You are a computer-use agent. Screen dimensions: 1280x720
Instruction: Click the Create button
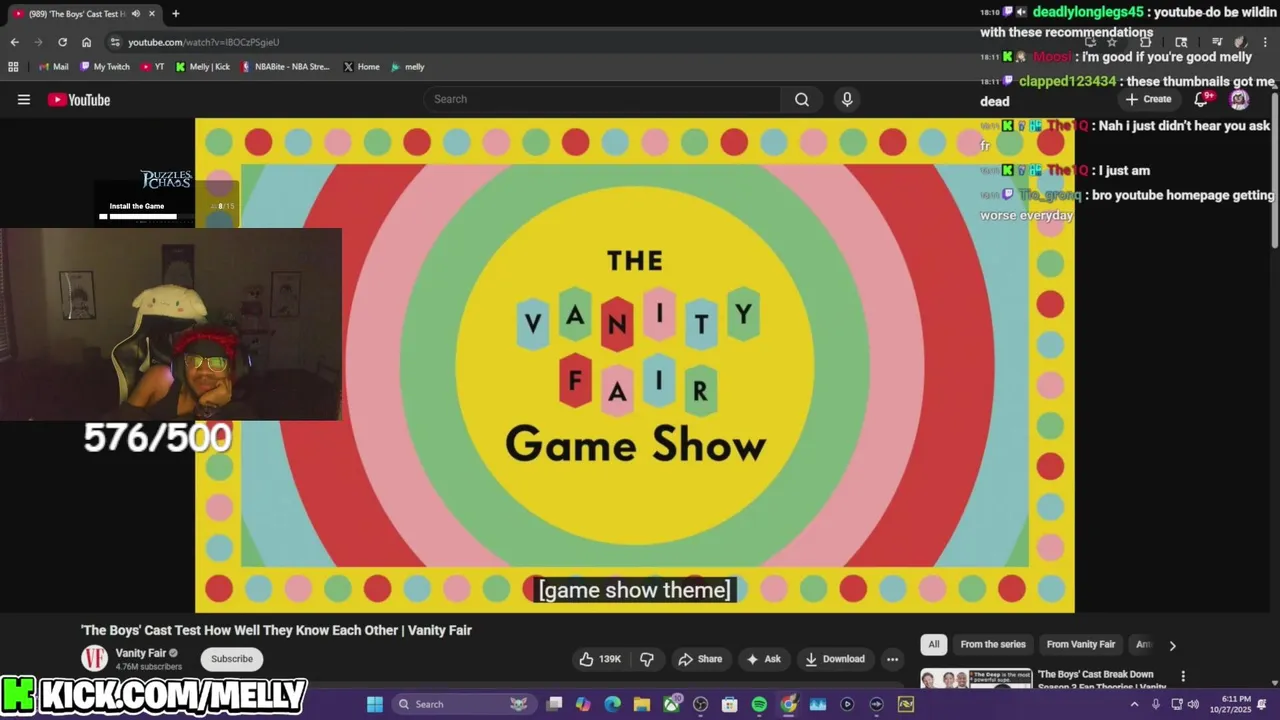[1148, 99]
